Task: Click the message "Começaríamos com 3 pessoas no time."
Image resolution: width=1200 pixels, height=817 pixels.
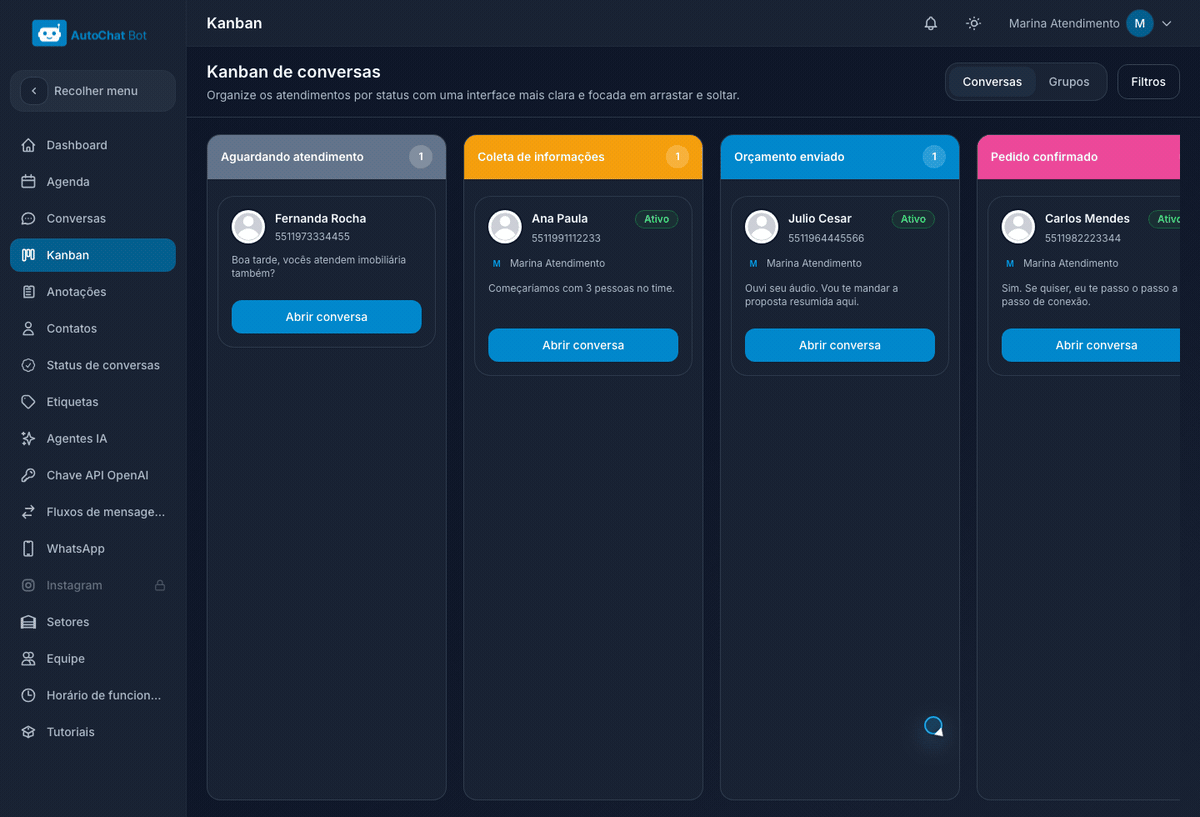Action: pyautogui.click(x=581, y=288)
